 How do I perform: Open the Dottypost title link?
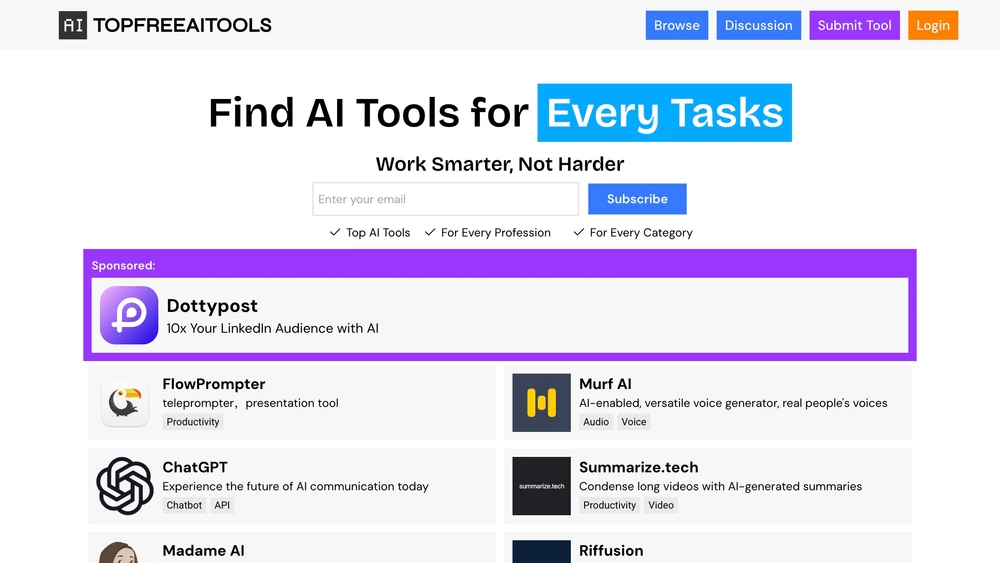coord(212,305)
